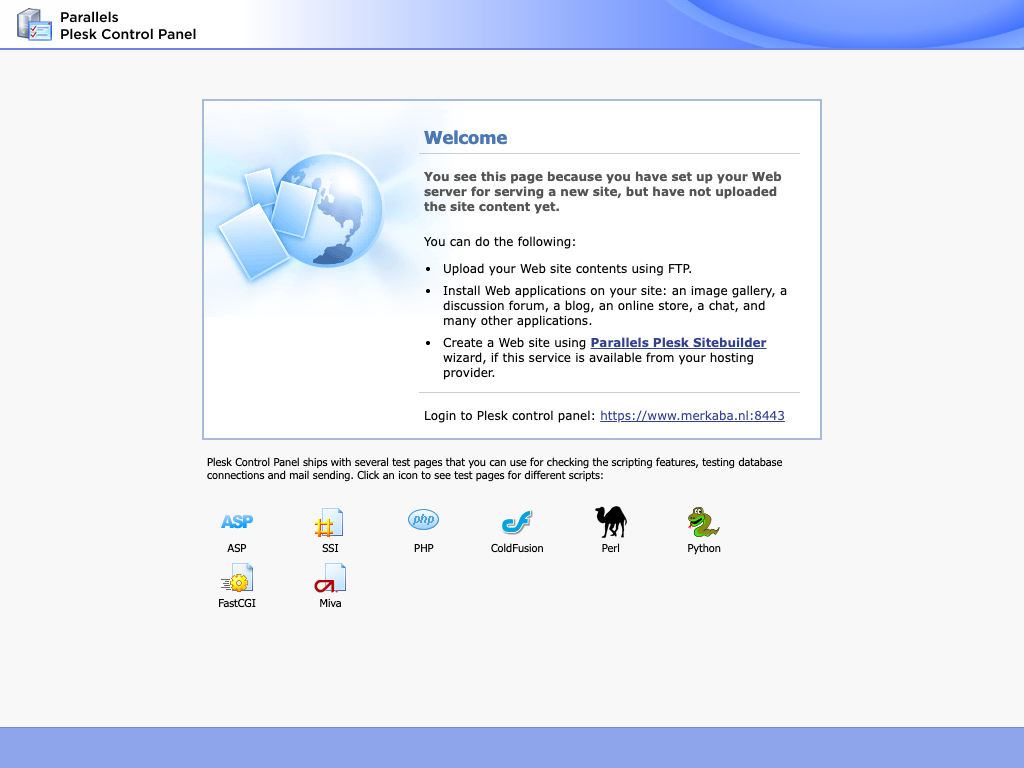
Task: Click the 'ColdFusion' text label
Action: [517, 549]
